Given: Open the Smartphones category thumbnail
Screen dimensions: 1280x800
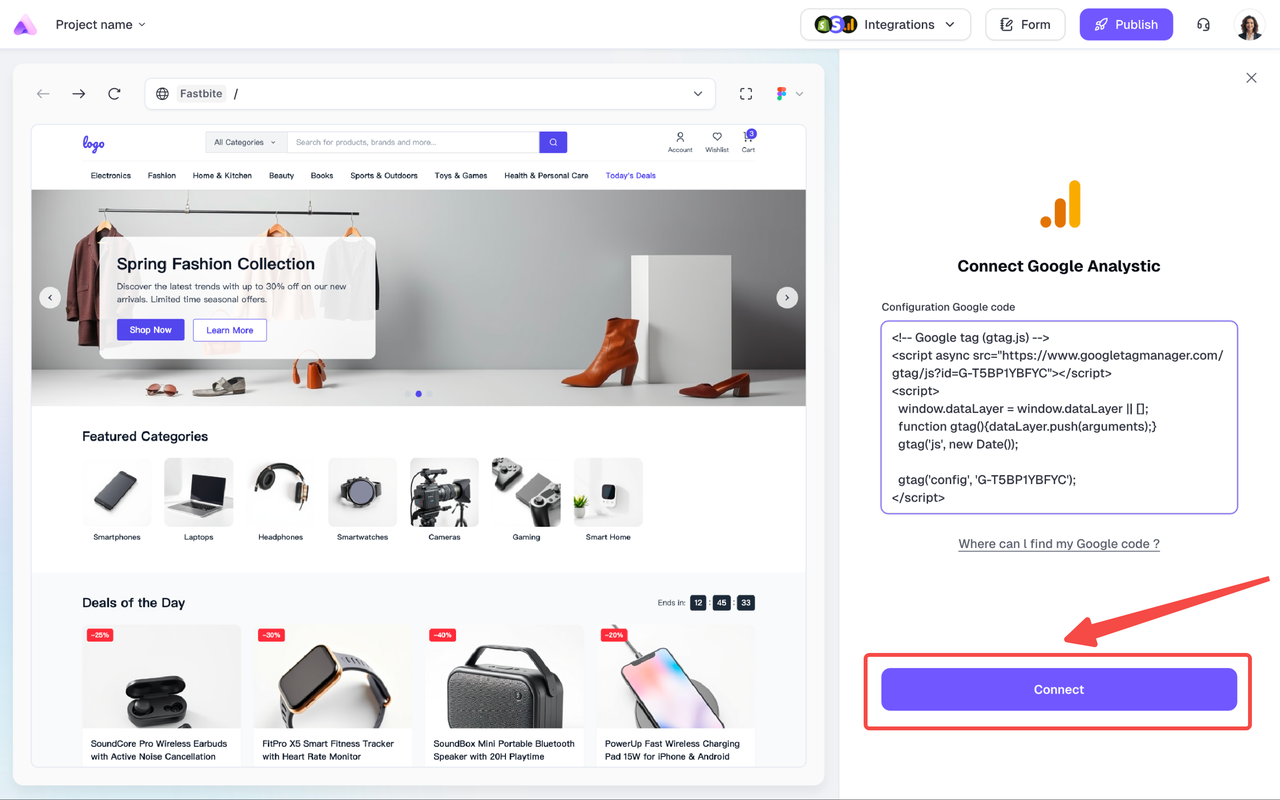Looking at the screenshot, I should pyautogui.click(x=117, y=492).
